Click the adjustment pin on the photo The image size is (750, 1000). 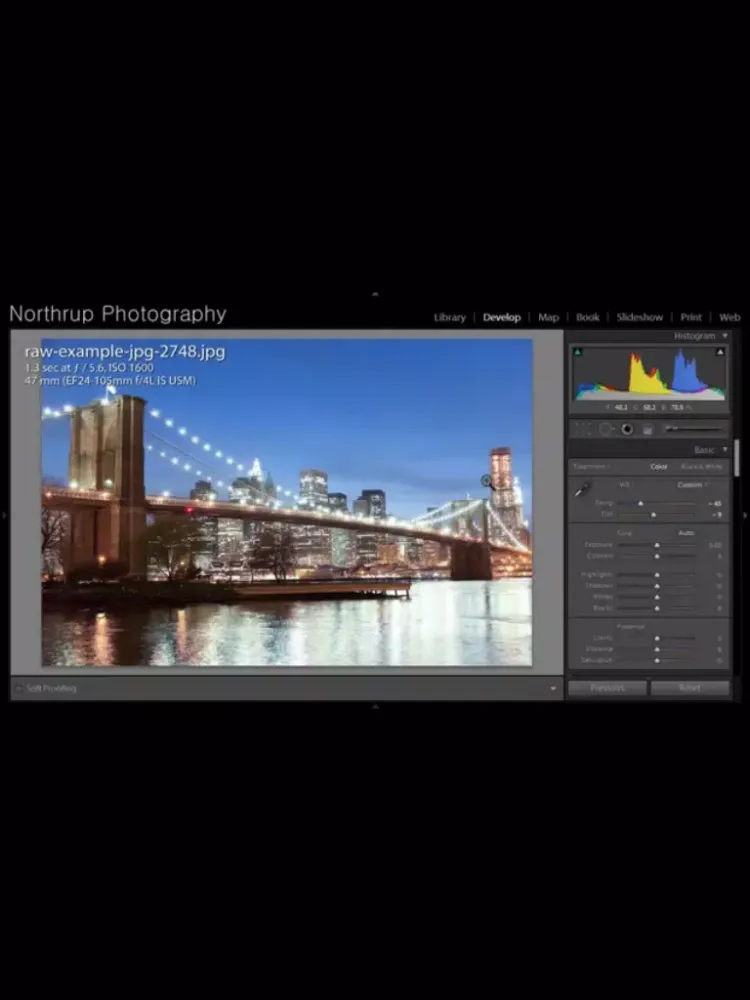click(487, 481)
